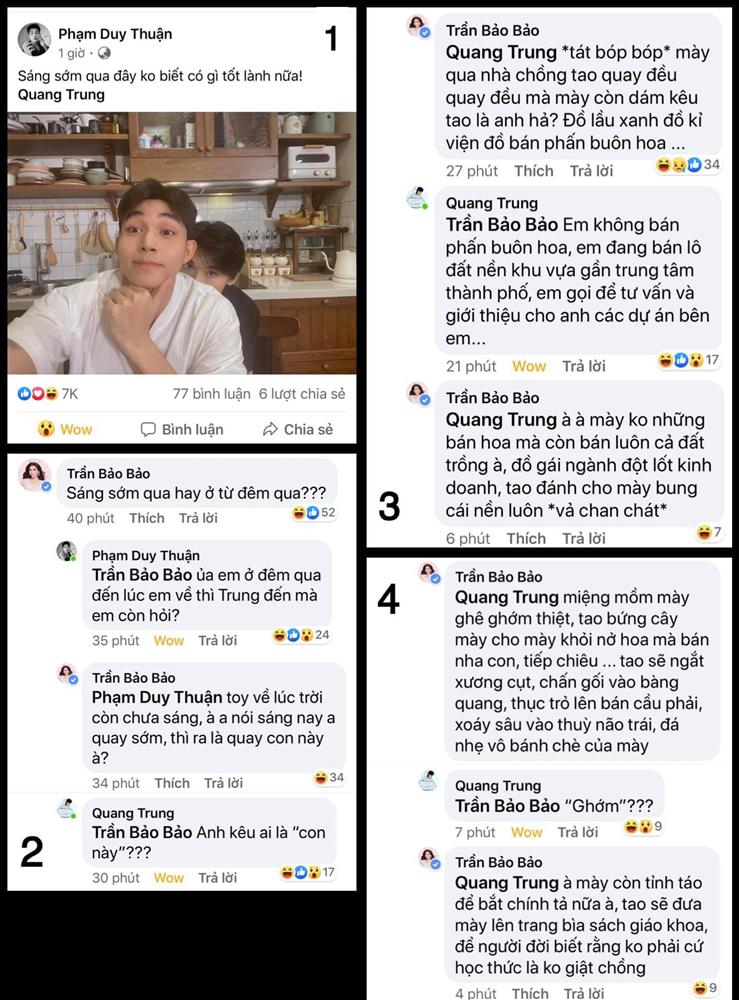739x1000 pixels.
Task: Open the 77 bình luận comments list
Action: pyautogui.click(x=211, y=393)
